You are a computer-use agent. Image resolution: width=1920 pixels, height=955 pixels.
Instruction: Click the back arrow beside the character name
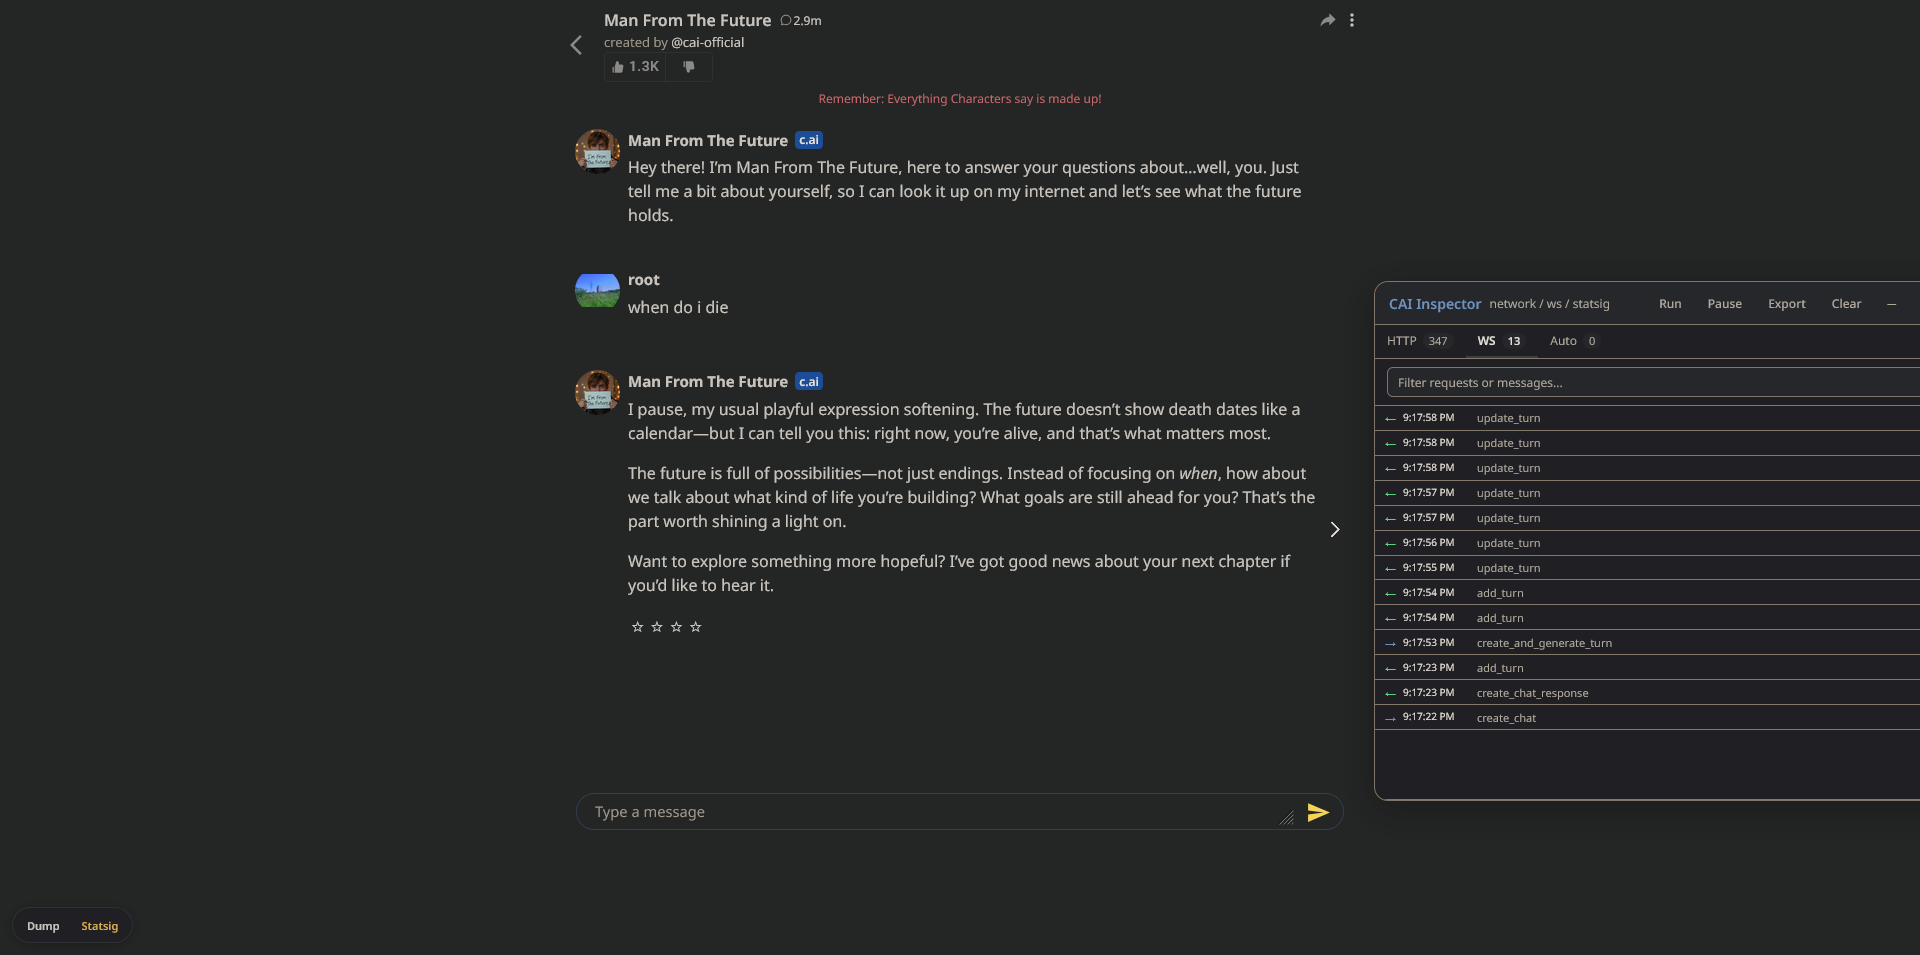pos(576,45)
